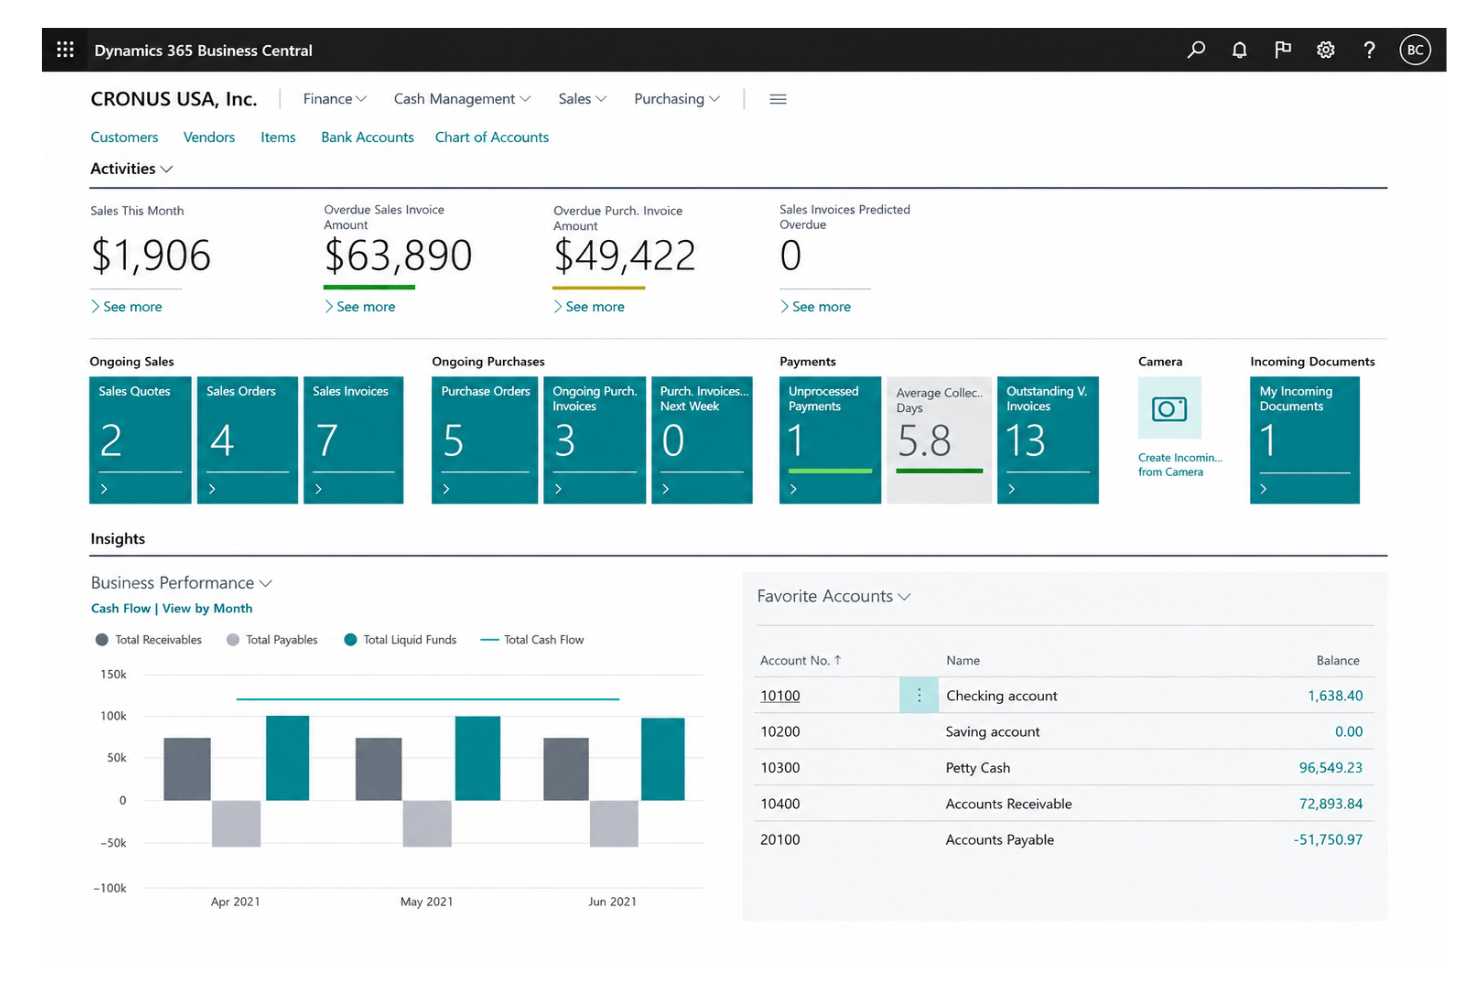Select the Saving account row name
Image resolution: width=1480 pixels, height=987 pixels.
993,732
